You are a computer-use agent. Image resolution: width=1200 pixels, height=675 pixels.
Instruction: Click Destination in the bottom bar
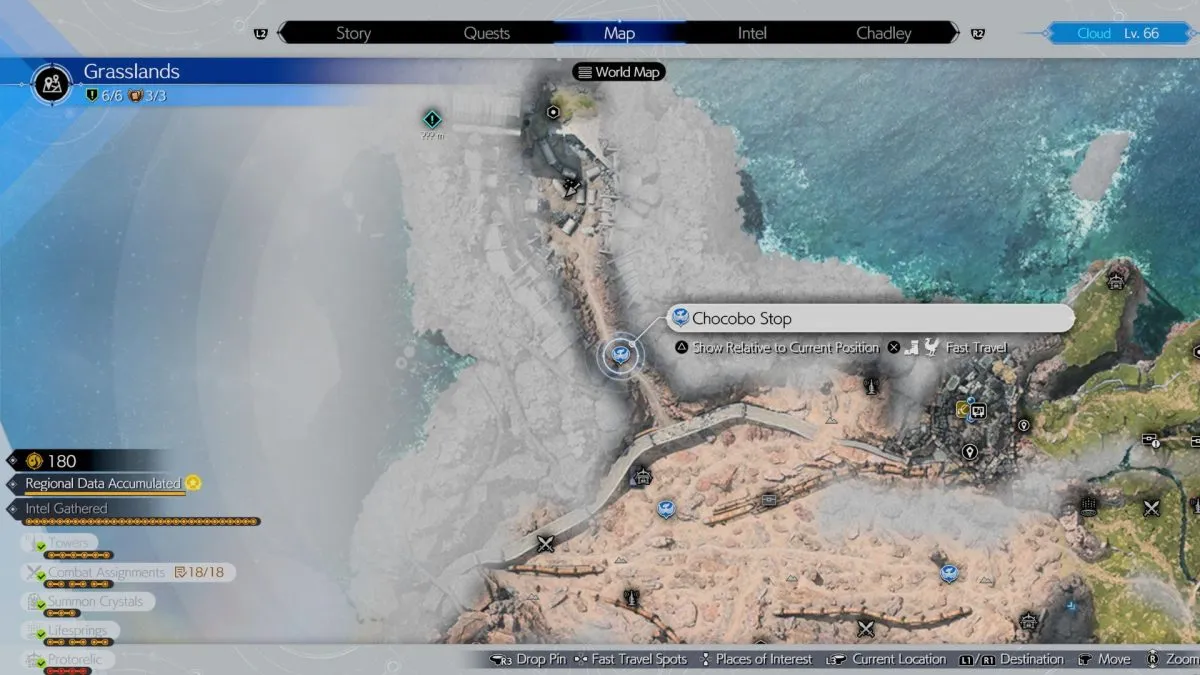pos(1011,659)
